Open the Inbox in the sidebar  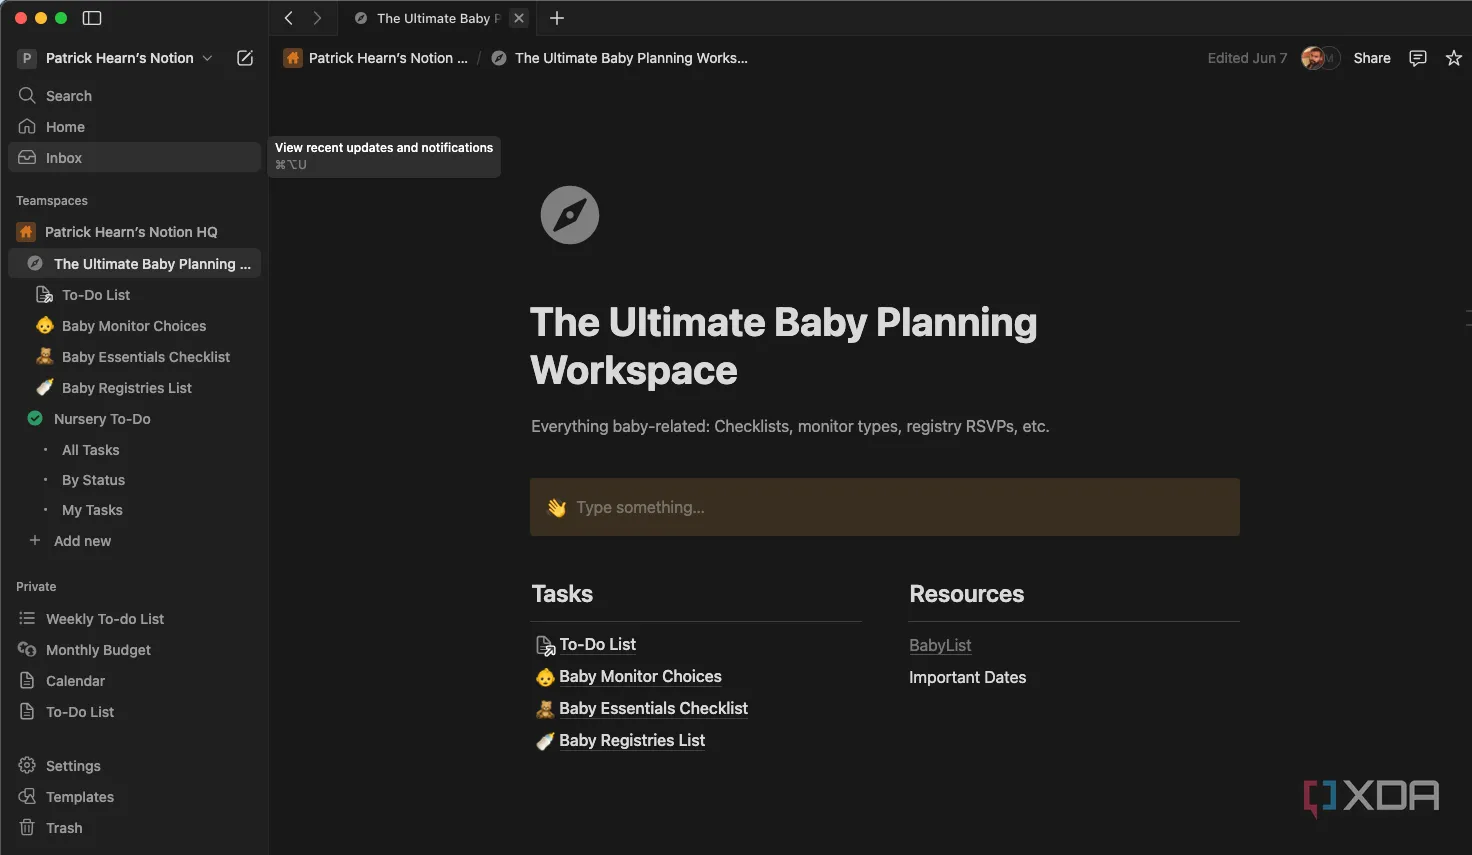click(134, 158)
